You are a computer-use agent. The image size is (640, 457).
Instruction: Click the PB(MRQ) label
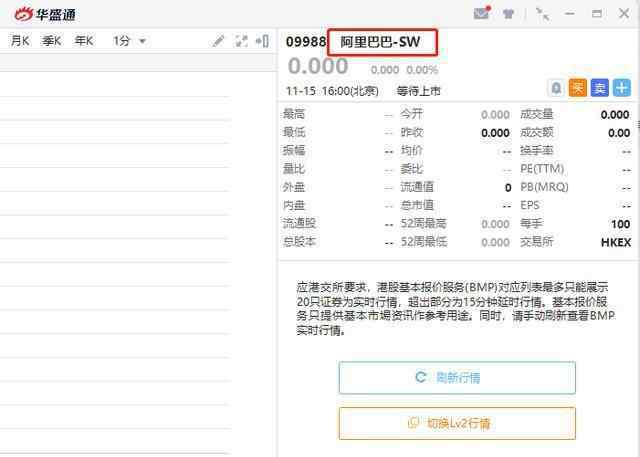544,187
